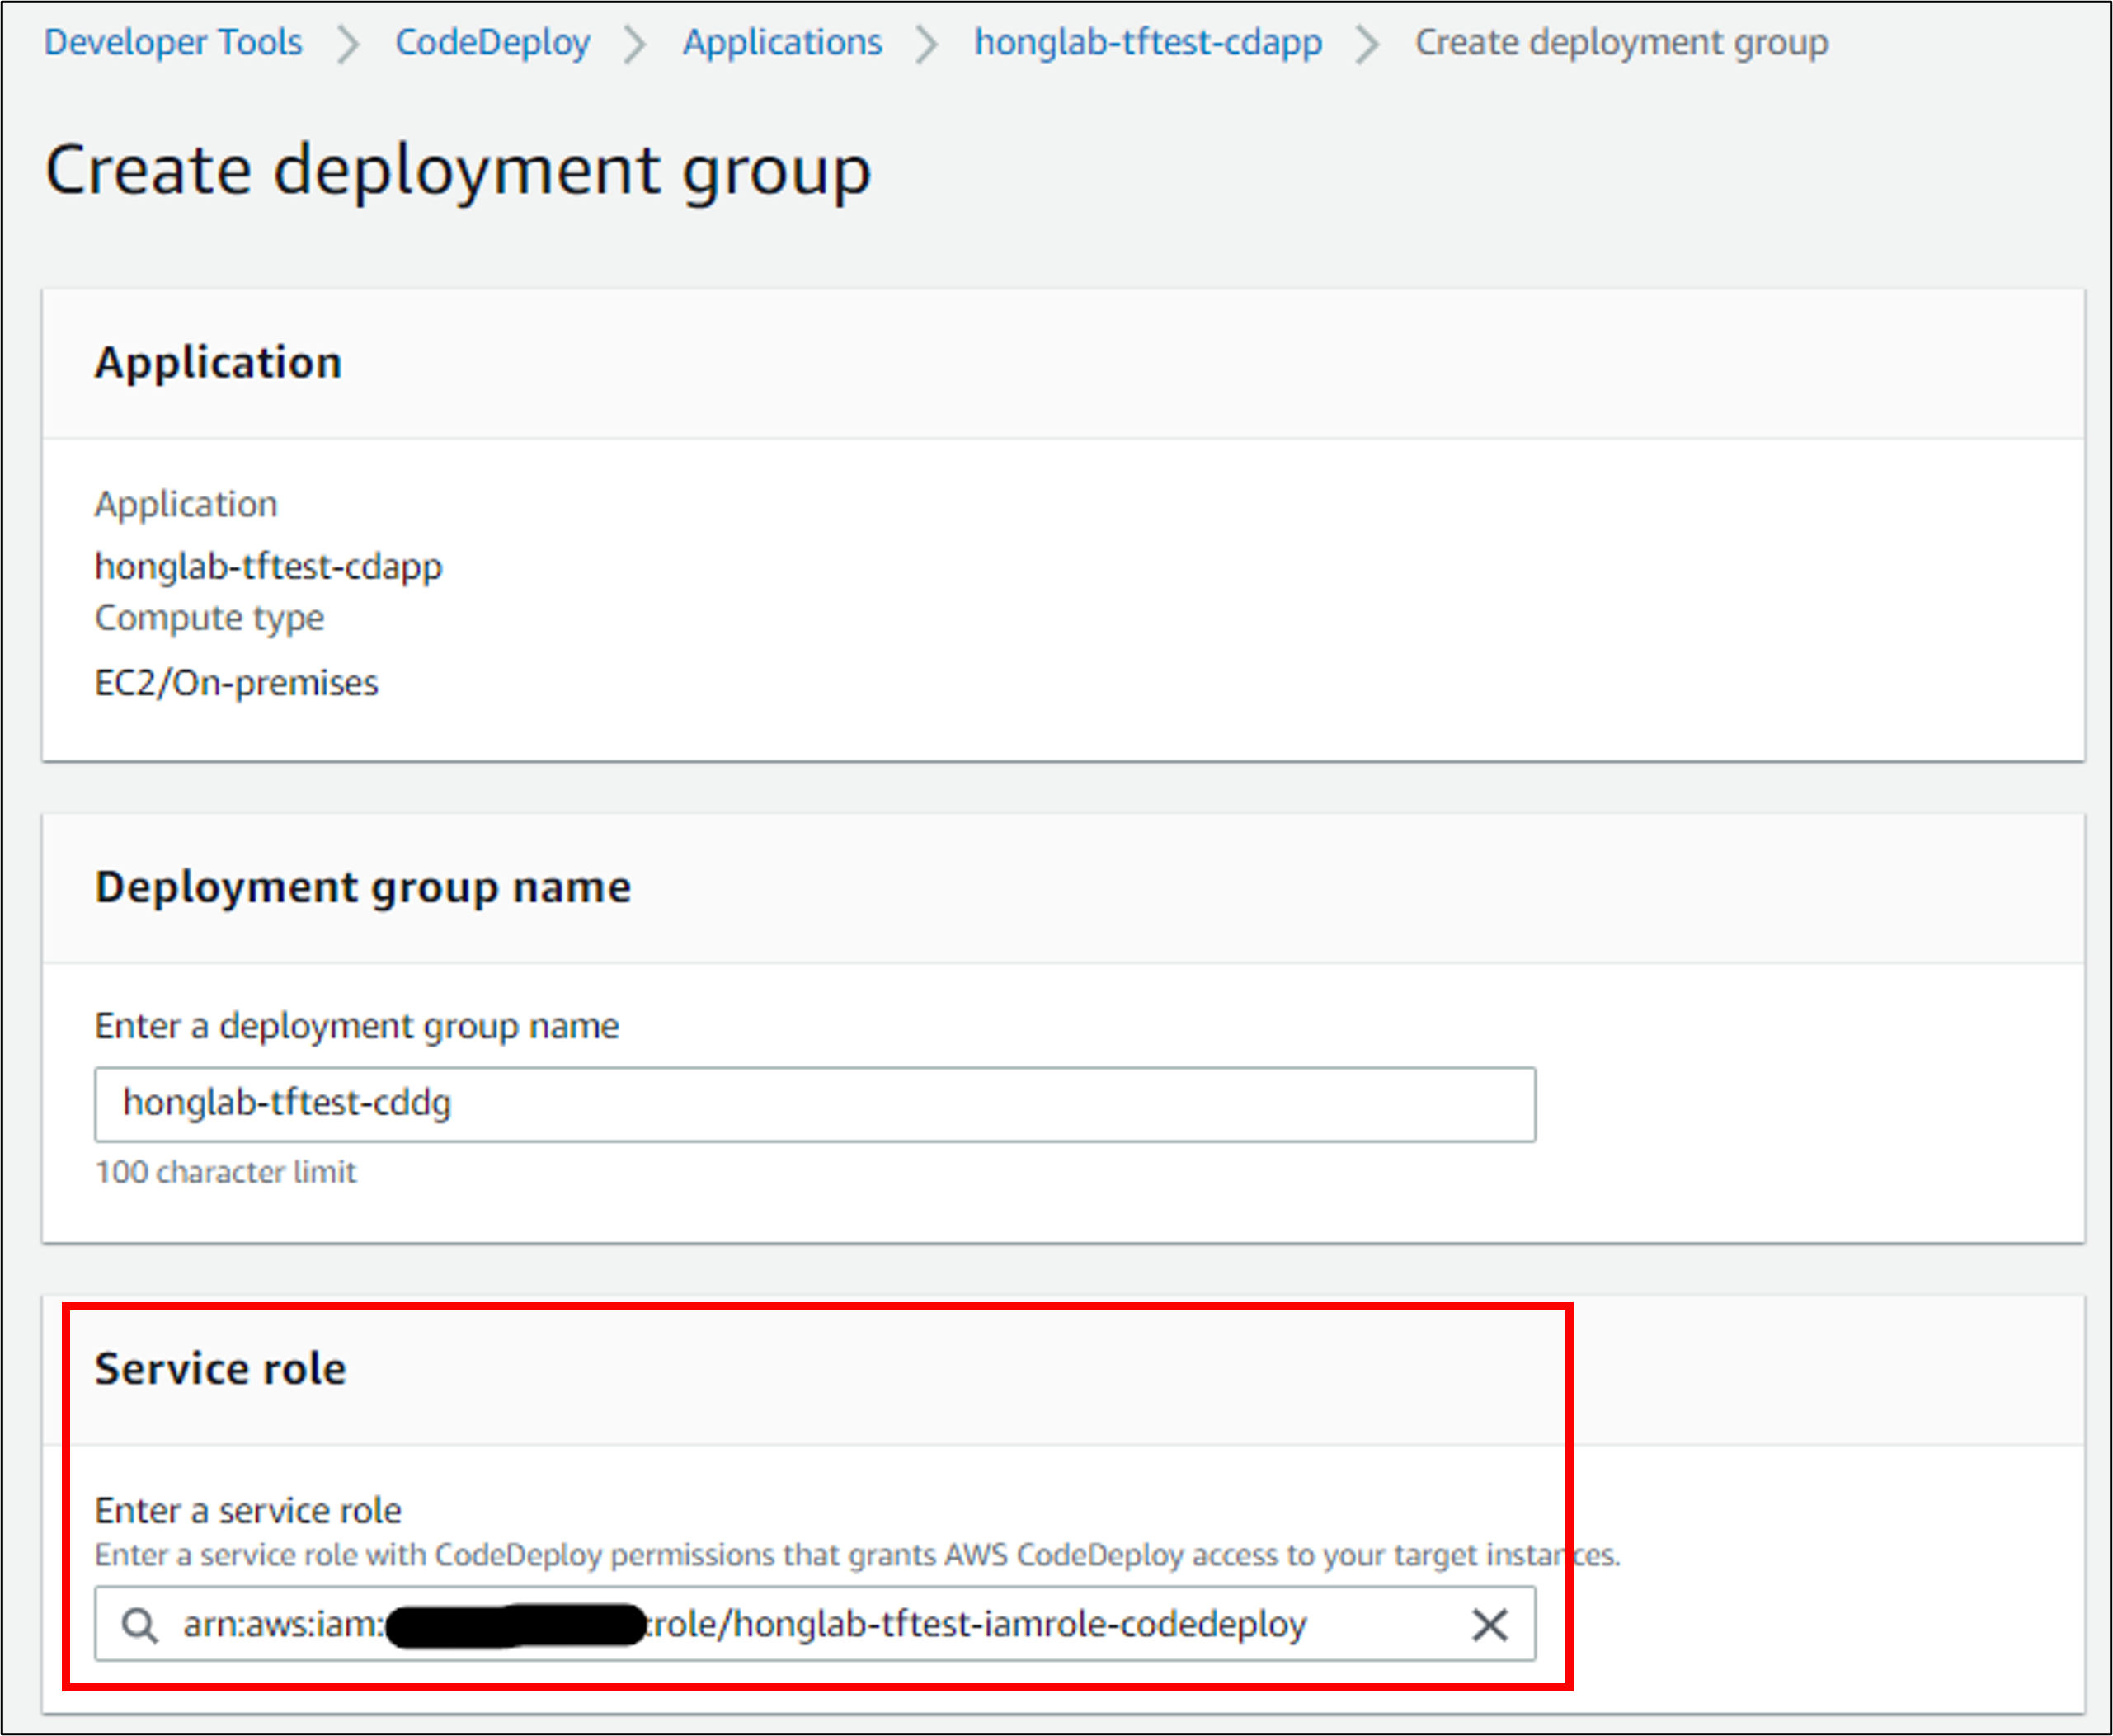The image size is (2113, 1736).
Task: Click chevron before Create deployment group
Action: click(1367, 44)
